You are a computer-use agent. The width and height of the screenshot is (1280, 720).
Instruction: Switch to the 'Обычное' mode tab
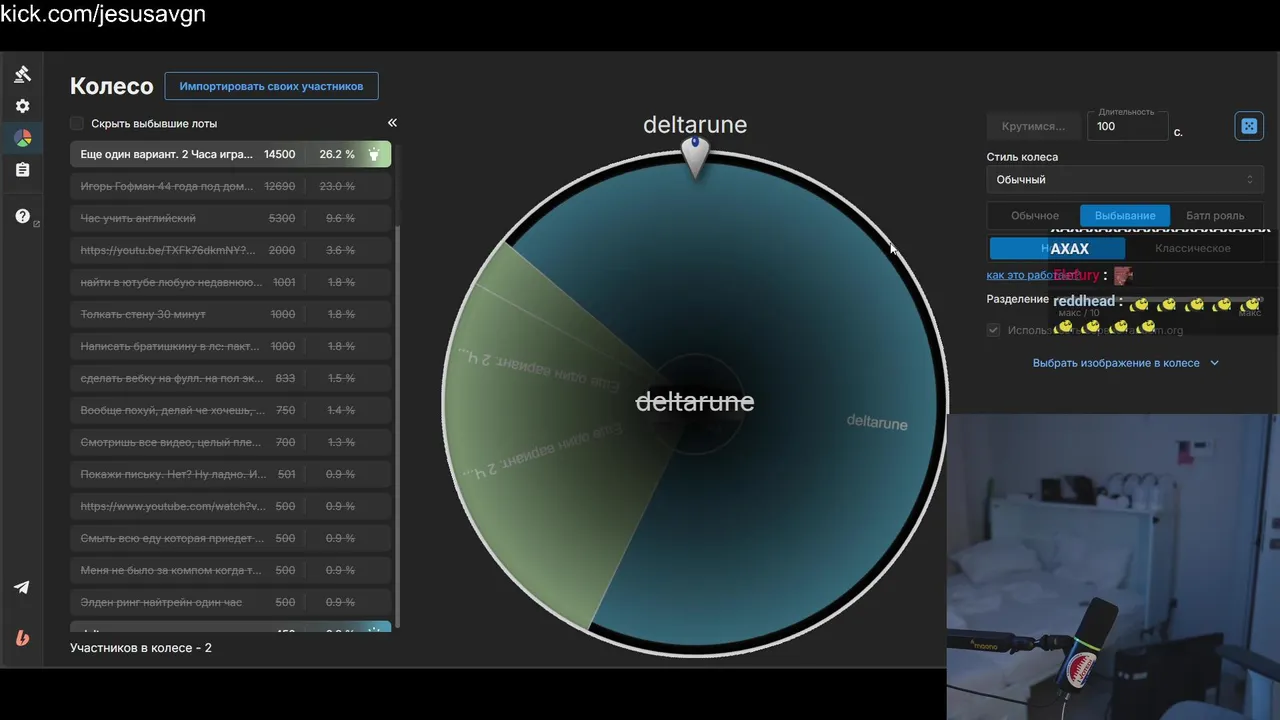(x=1034, y=216)
